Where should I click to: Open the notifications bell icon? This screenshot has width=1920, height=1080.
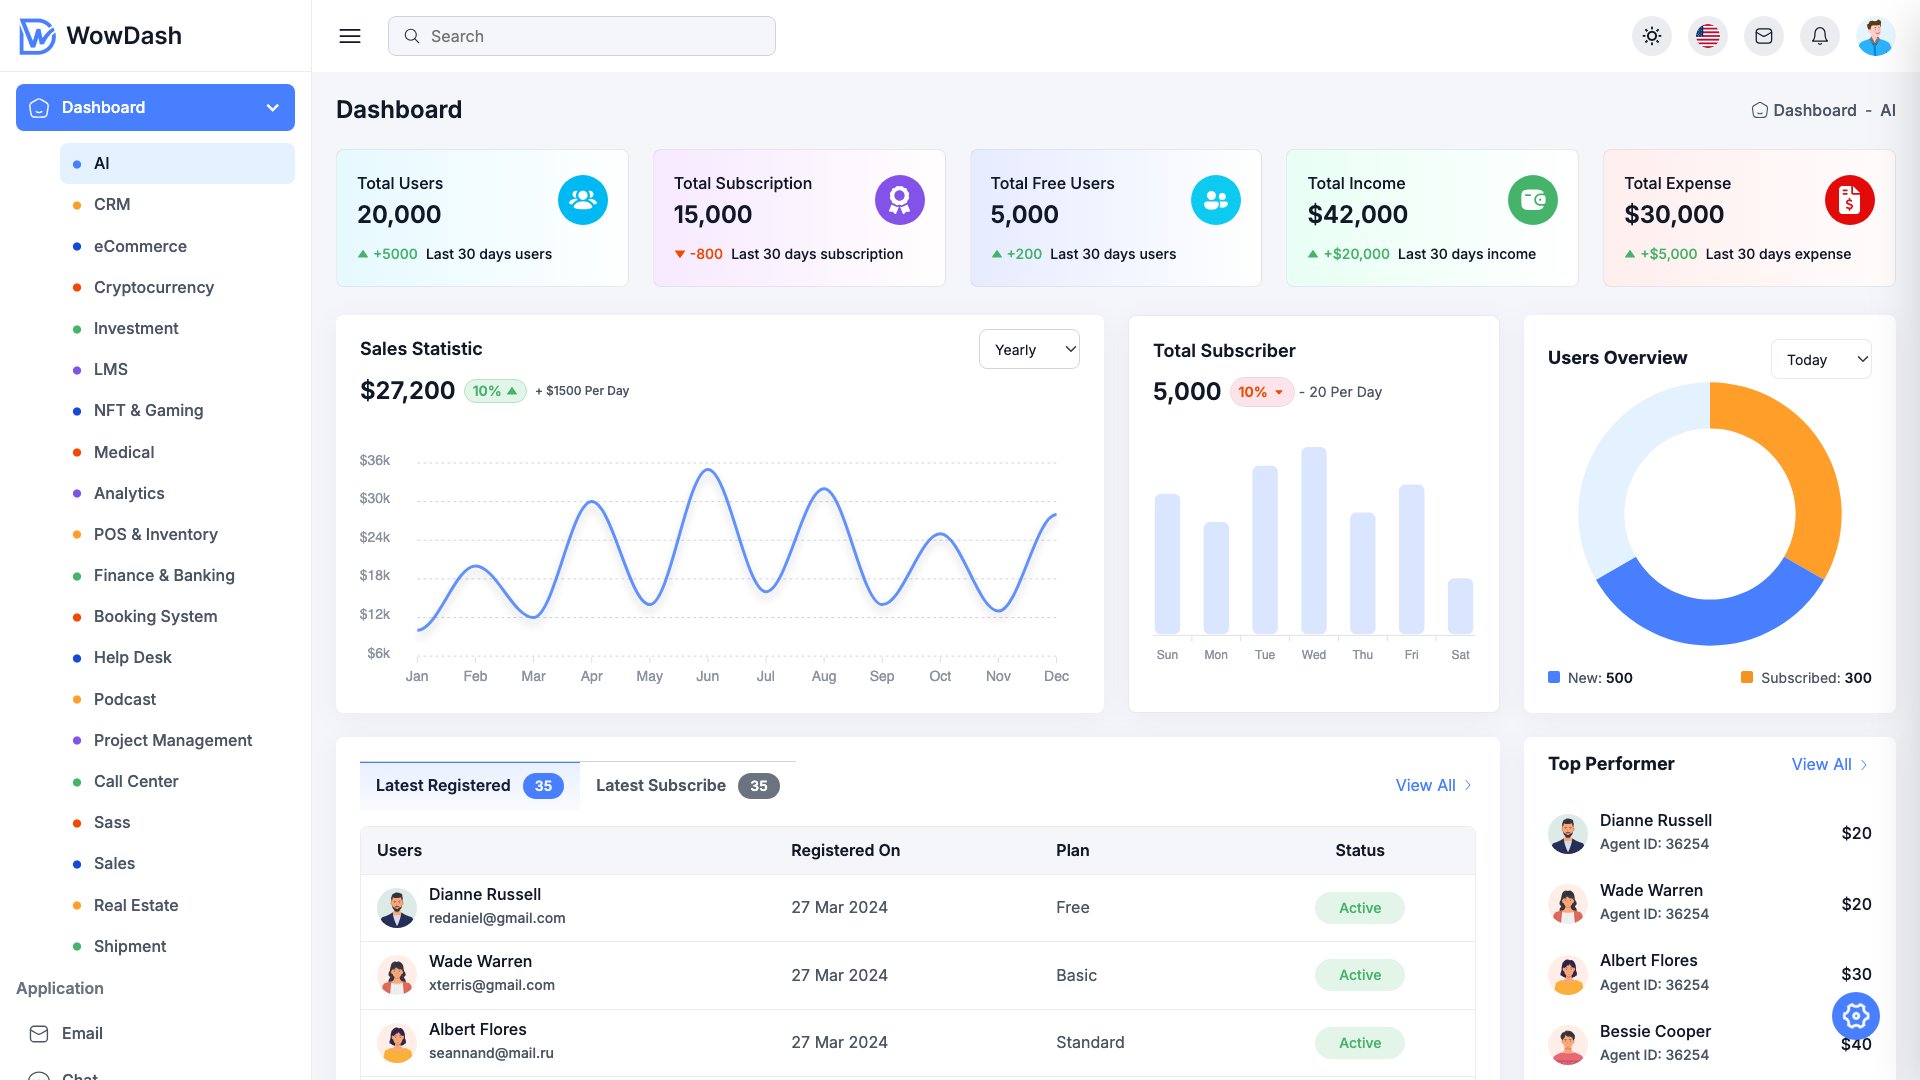point(1820,35)
